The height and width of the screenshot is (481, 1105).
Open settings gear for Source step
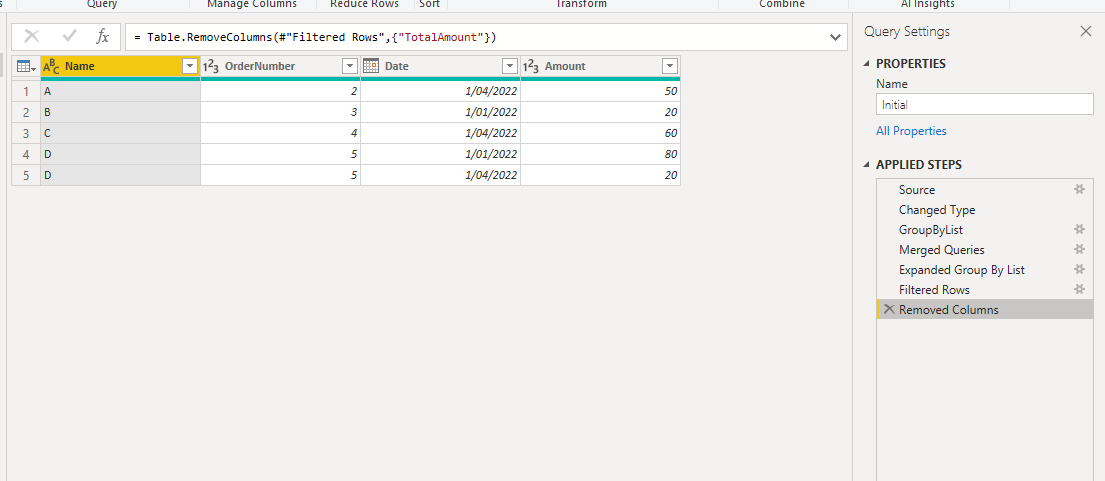tap(1078, 189)
